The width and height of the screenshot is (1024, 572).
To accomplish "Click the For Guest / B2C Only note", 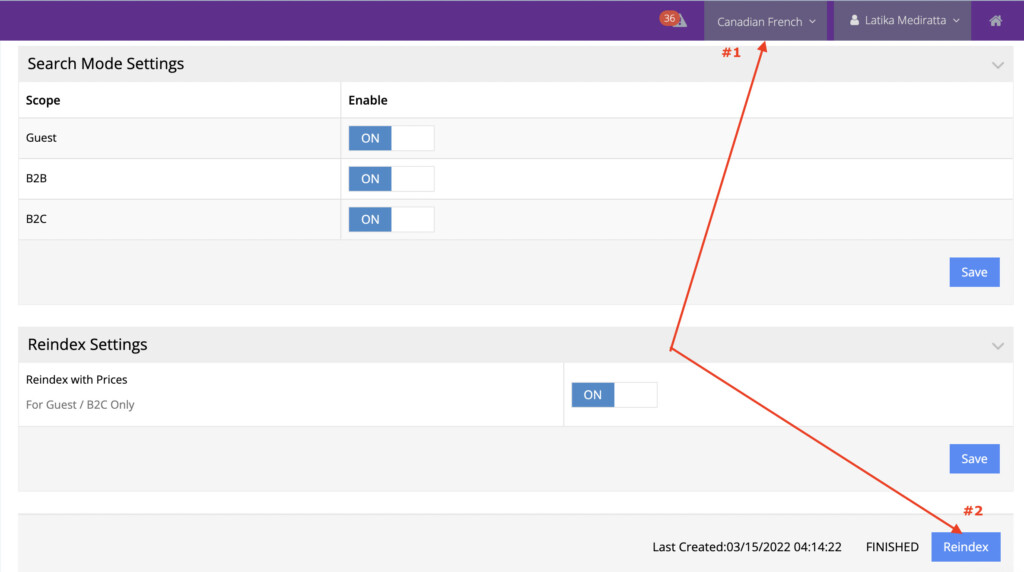I will tap(80, 405).
